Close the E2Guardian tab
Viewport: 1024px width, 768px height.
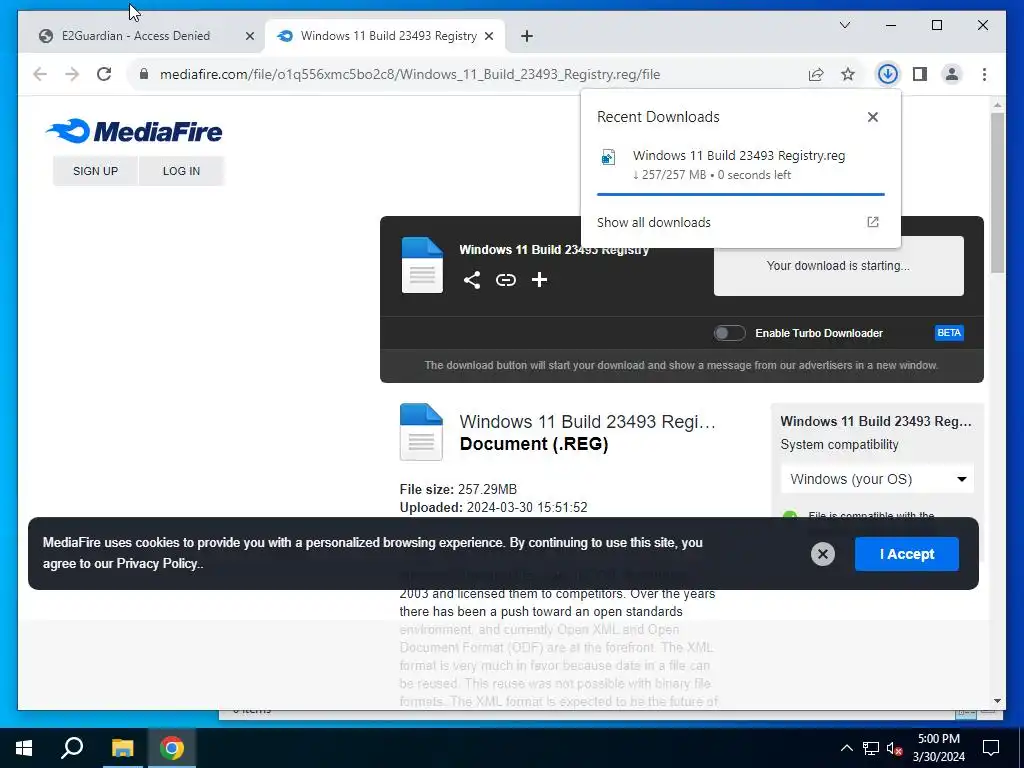tap(249, 37)
